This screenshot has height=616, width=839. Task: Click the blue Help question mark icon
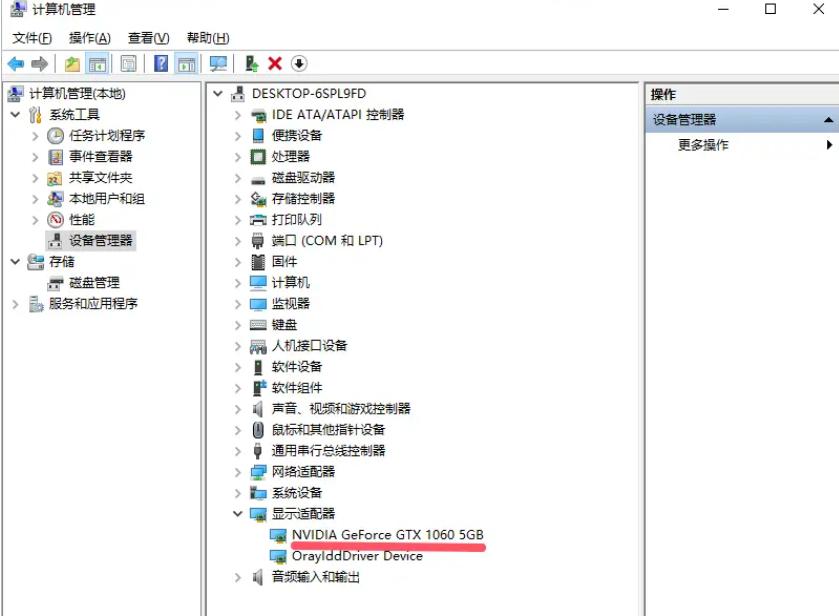click(161, 64)
